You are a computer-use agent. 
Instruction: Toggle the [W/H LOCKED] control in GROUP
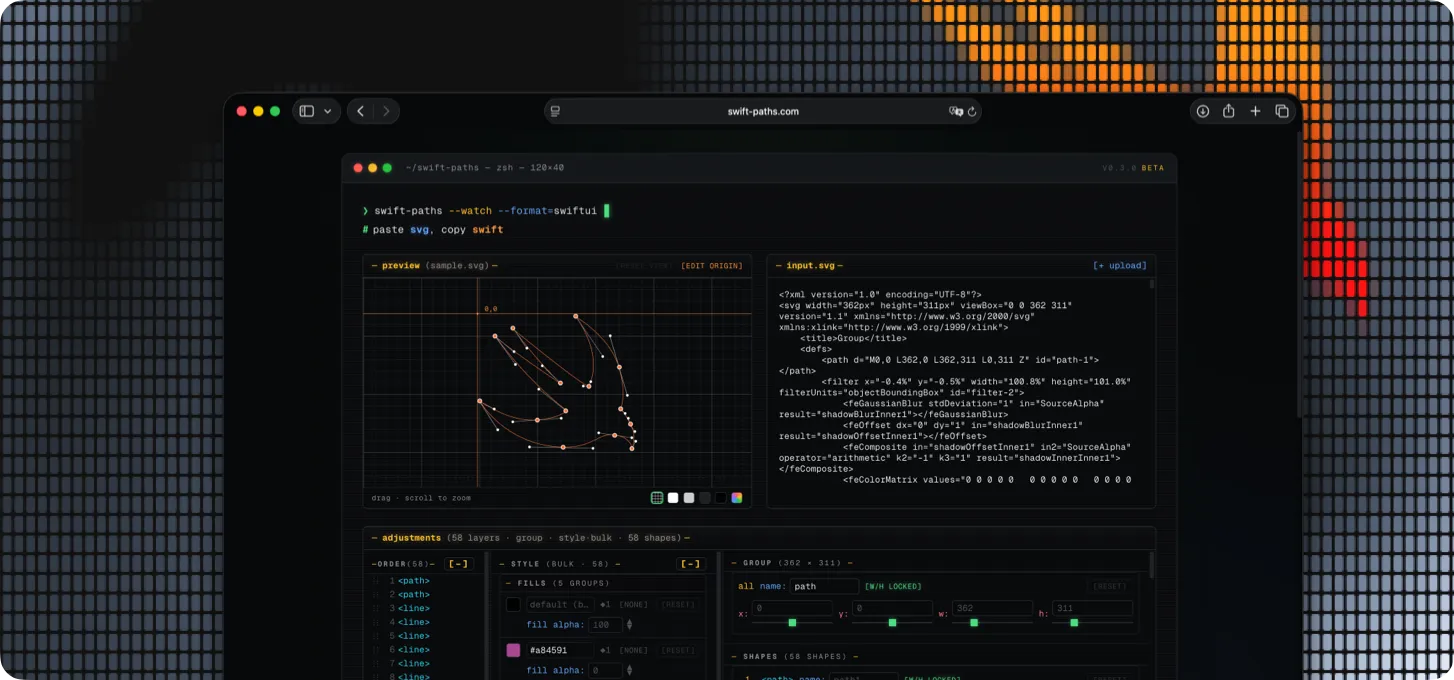tap(893, 587)
